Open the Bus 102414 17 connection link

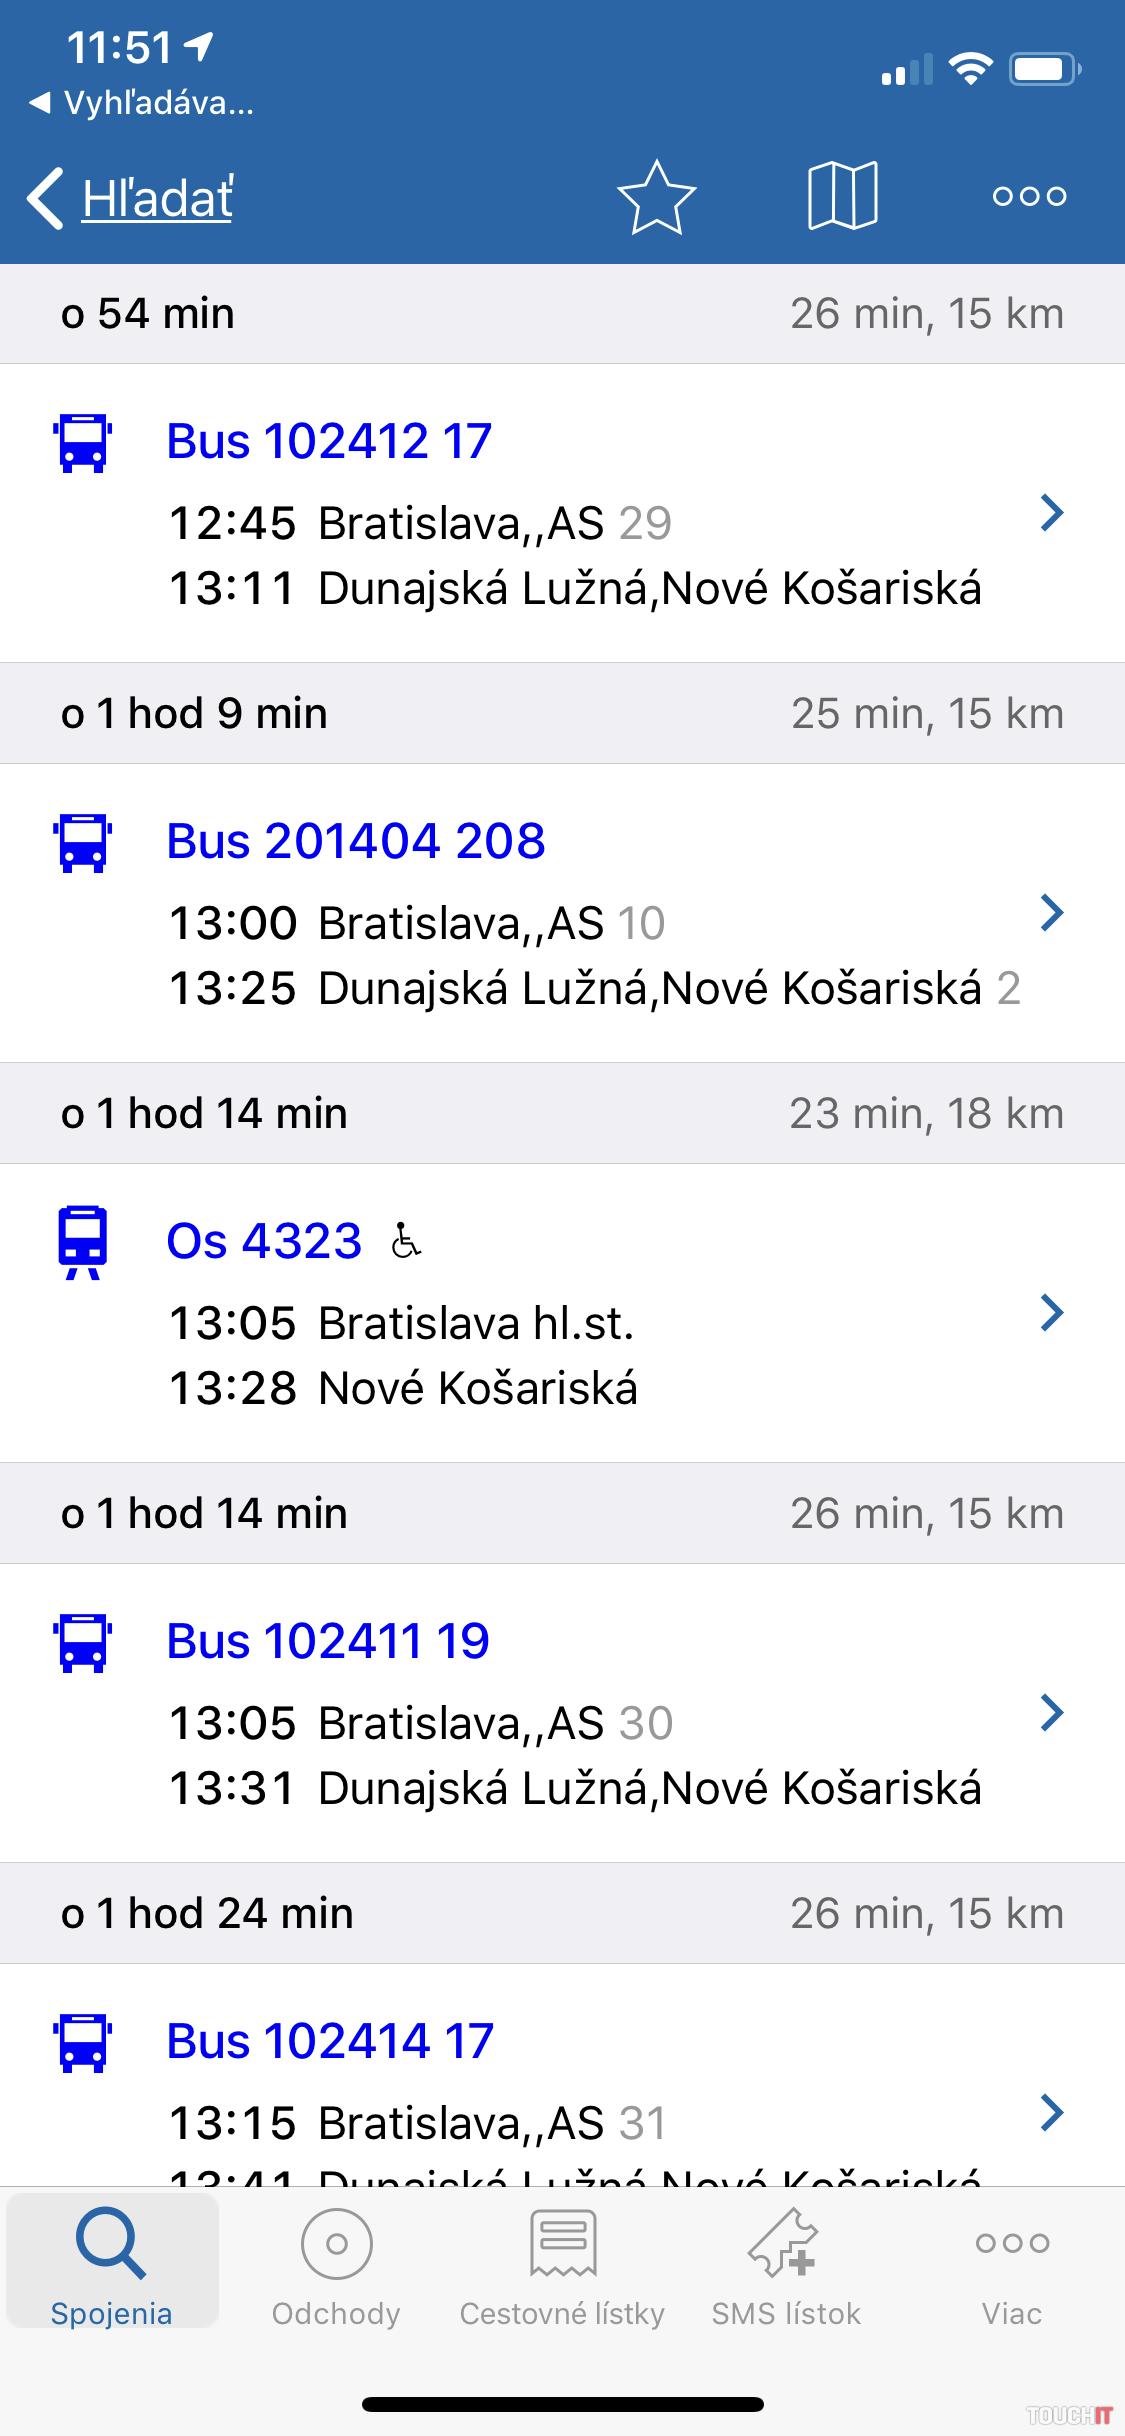click(330, 2041)
